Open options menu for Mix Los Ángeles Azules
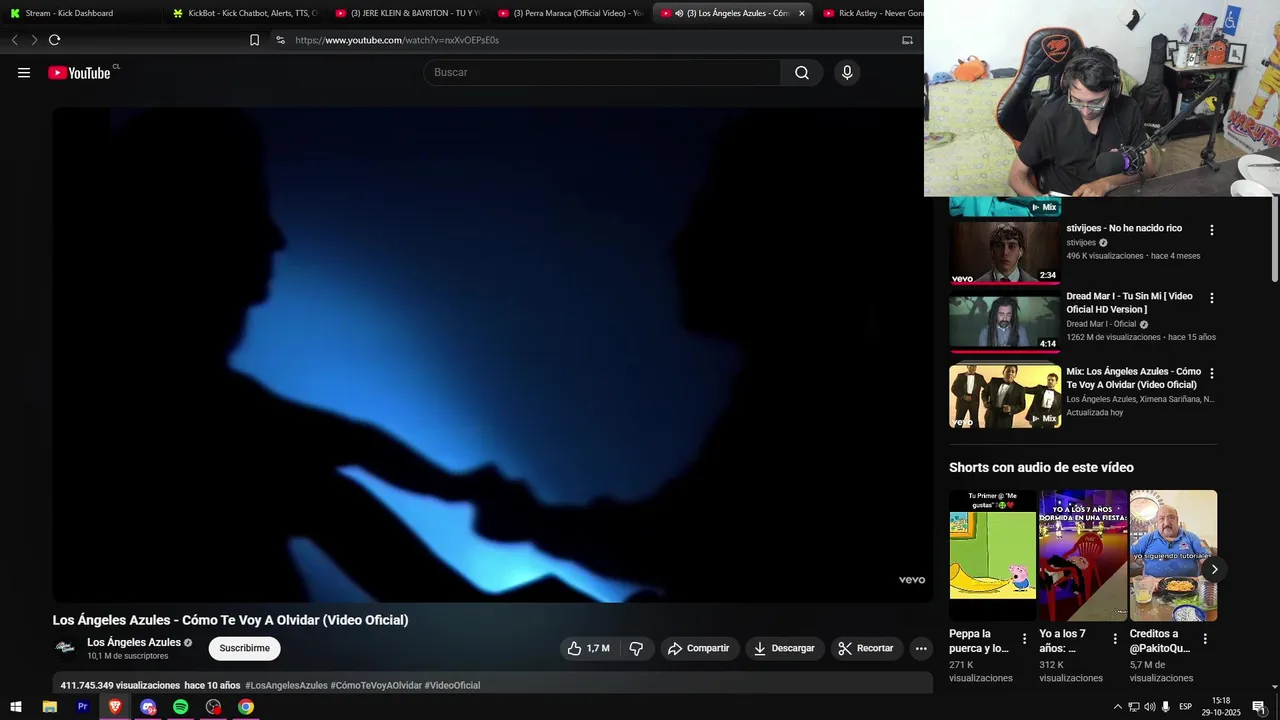This screenshot has width=1280, height=720. click(x=1212, y=373)
